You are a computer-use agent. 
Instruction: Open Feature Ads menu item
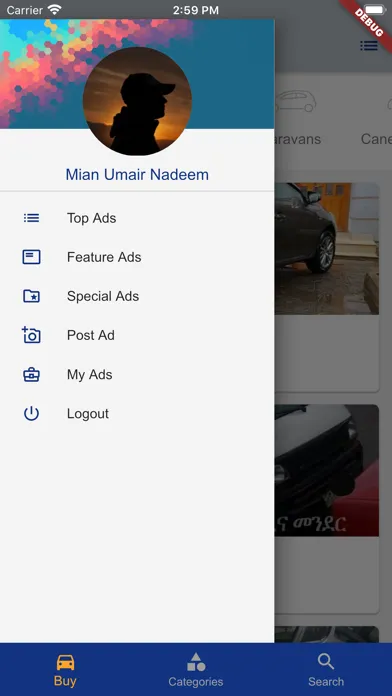click(137, 257)
